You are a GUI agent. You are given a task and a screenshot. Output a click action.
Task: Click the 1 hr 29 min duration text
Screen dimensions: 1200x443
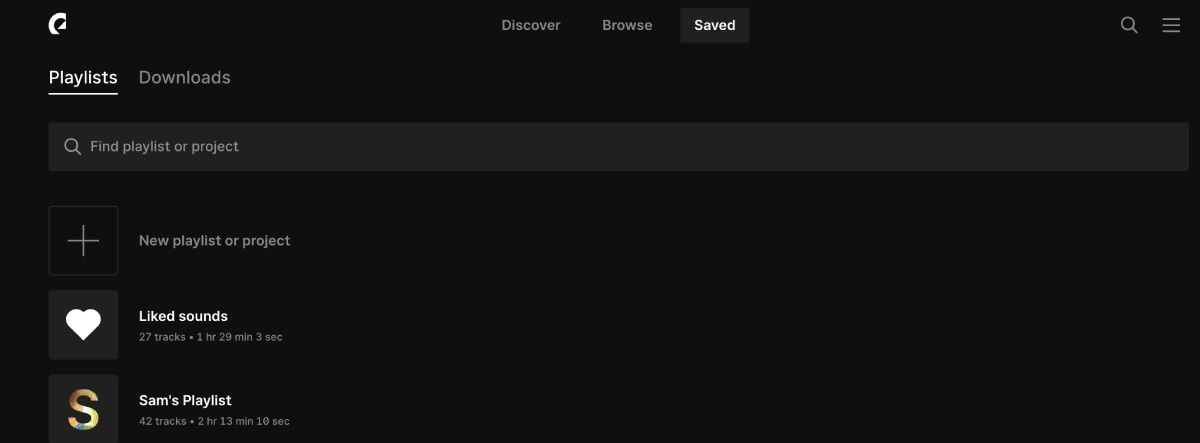[239, 337]
